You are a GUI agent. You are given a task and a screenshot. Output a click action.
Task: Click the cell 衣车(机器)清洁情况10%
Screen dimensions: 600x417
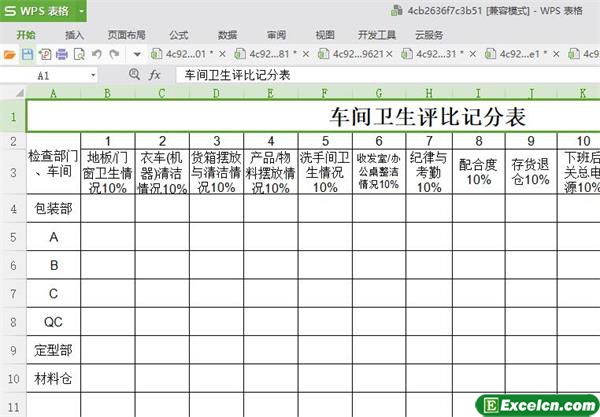(162, 172)
